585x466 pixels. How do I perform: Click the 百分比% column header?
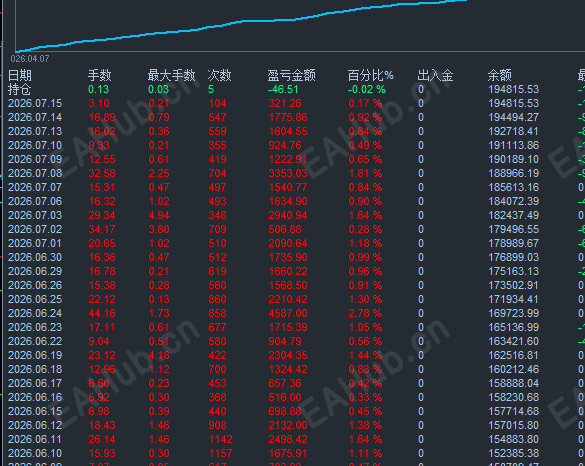point(370,75)
